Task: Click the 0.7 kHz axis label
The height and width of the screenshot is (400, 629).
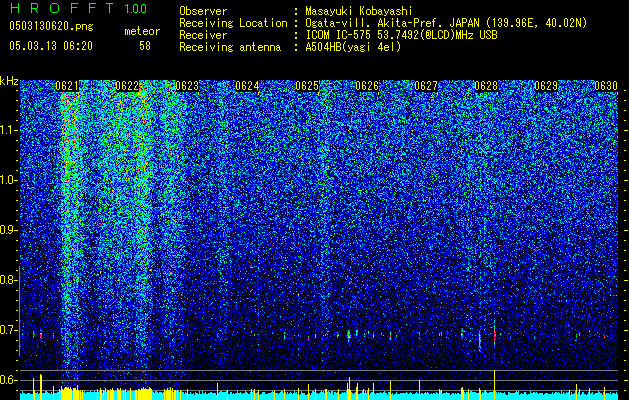Action: tap(7, 330)
